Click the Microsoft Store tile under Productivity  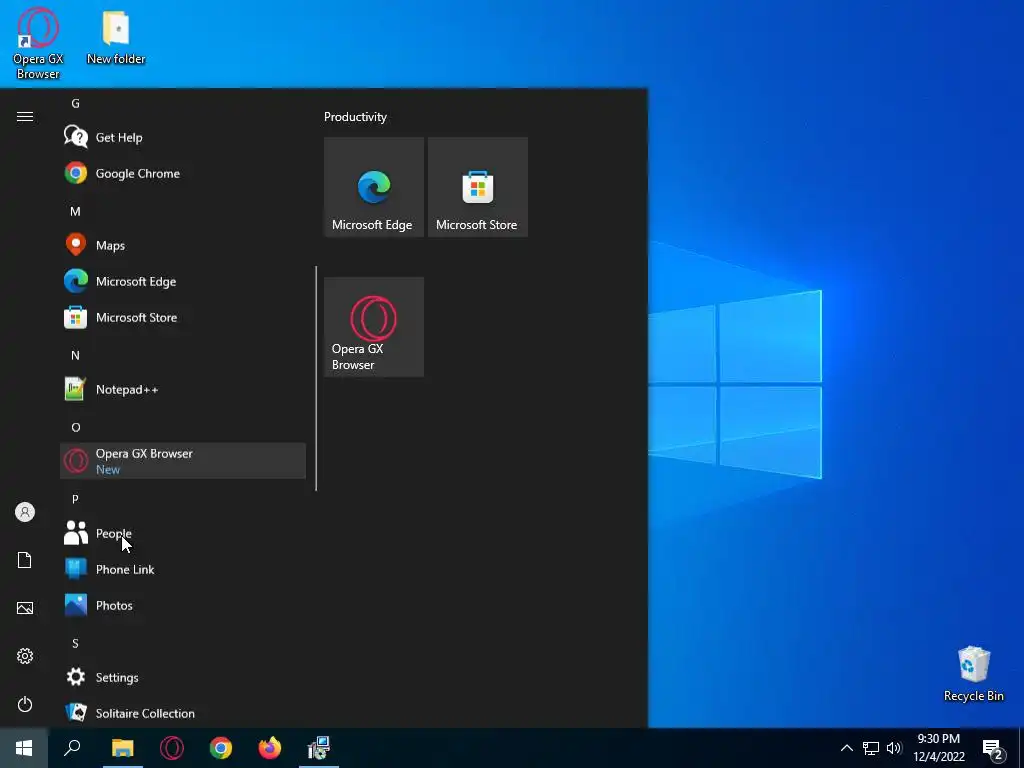477,187
